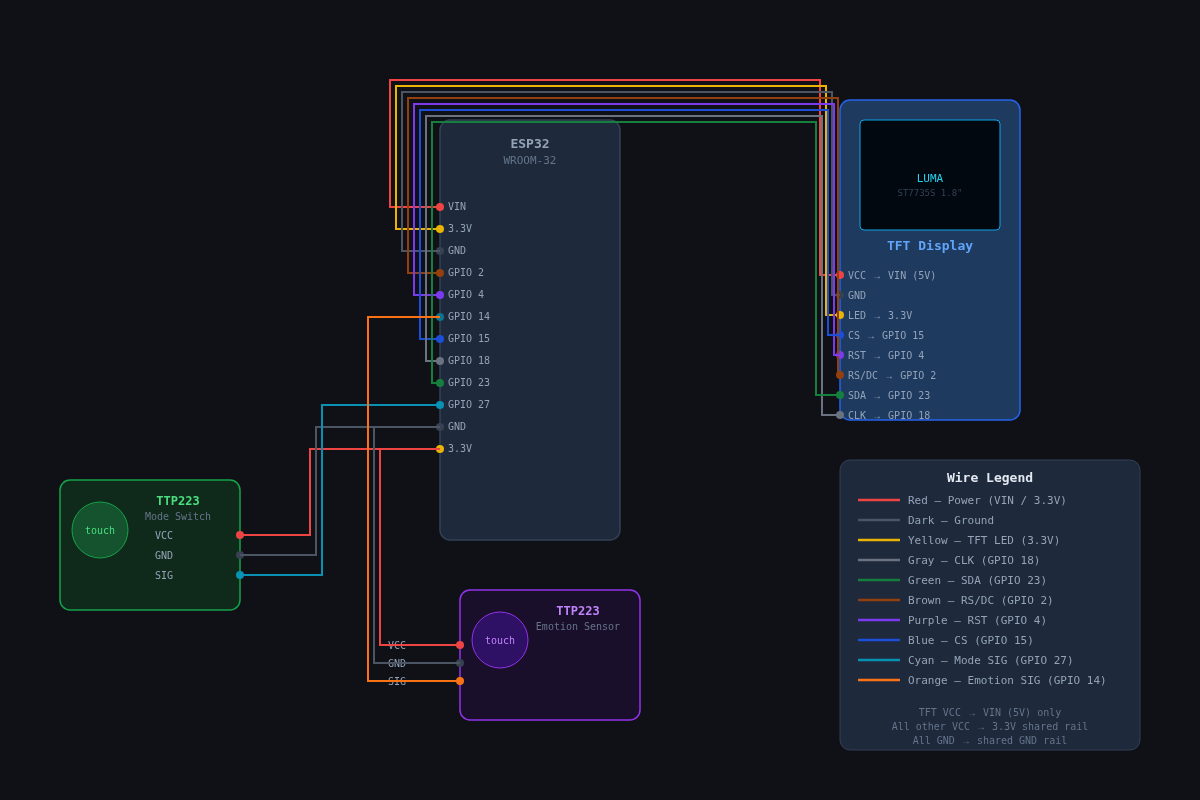Screen dimensions: 1200x800
Task: Click the green touch pad on Mode Switch
Action: [100, 530]
